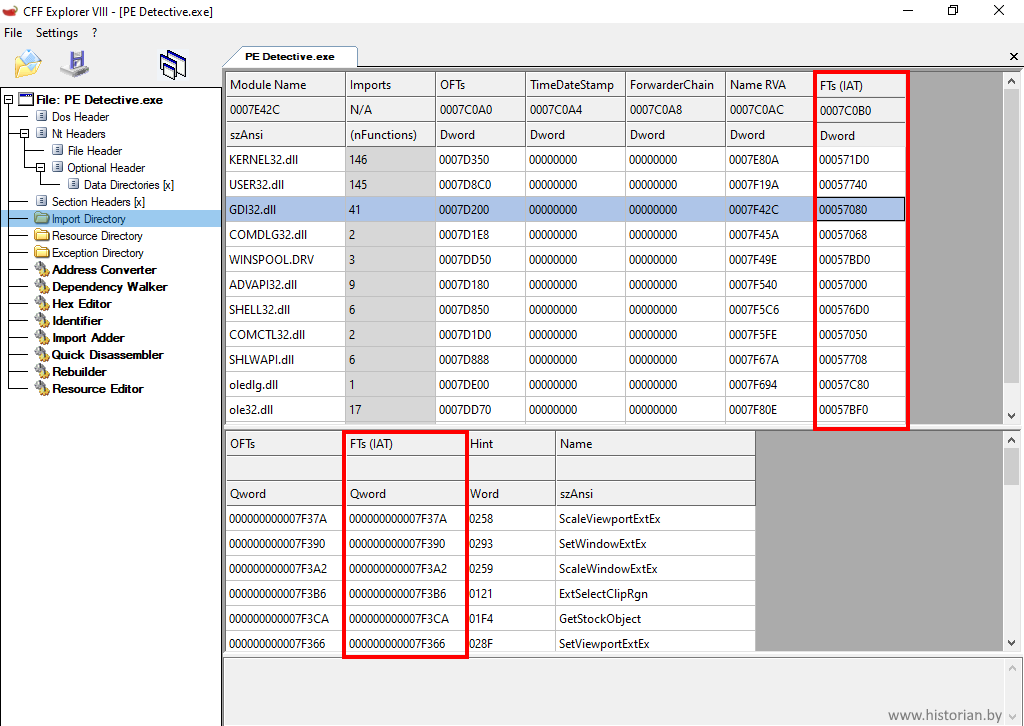
Task: Select the KERNEL32.dll module row
Action: coord(257,159)
